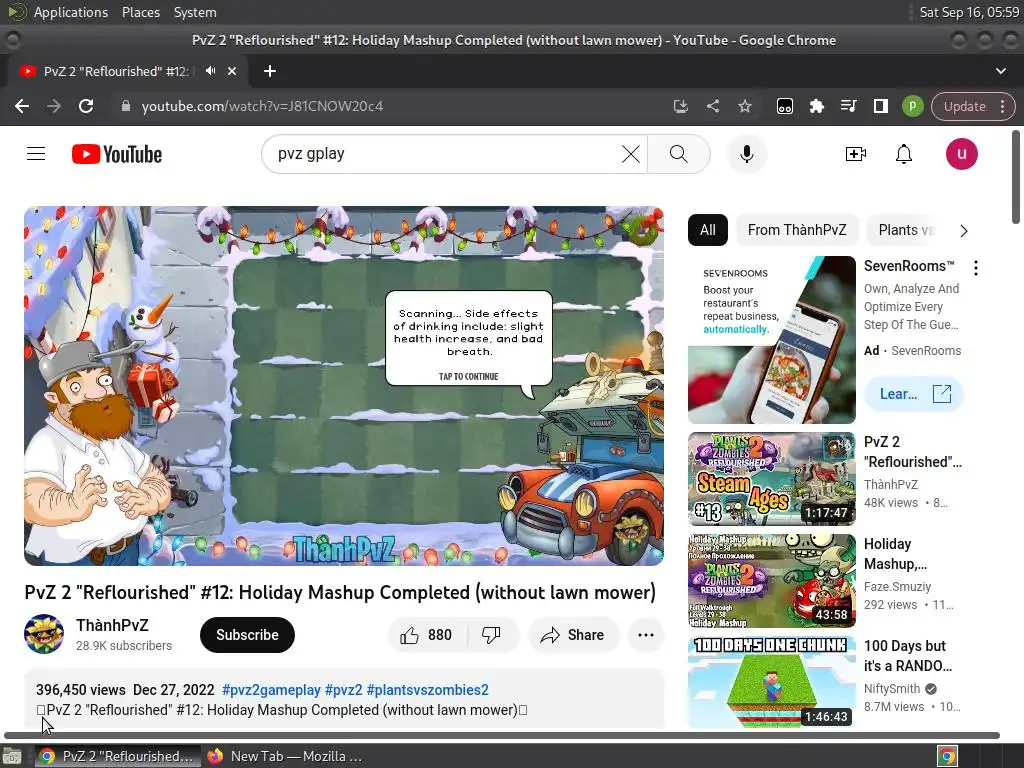Reload the YouTube page

click(86, 106)
